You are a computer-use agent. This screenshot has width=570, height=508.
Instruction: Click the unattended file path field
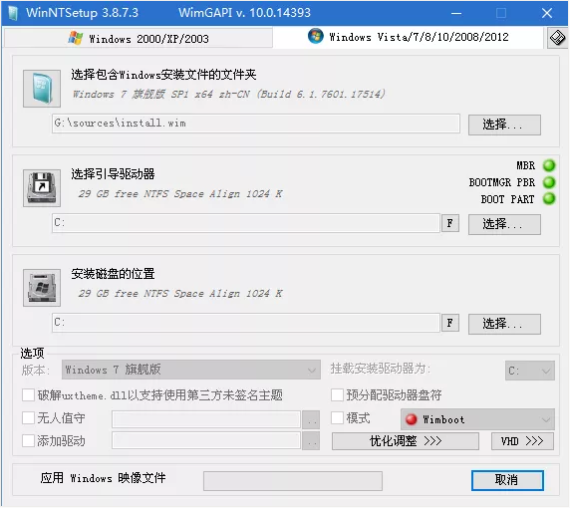pos(206,419)
